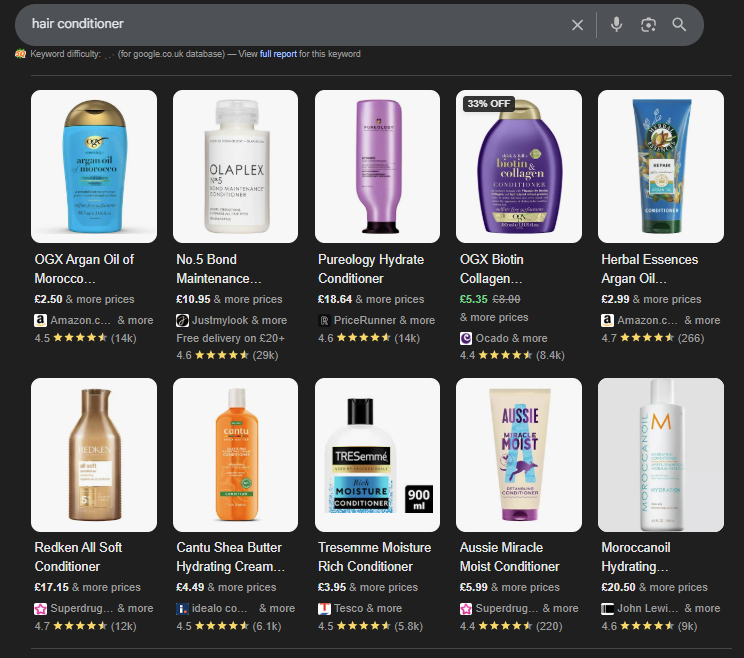Open the OGX Biotin Collagen title
Image resolution: width=744 pixels, height=658 pixels.
coord(492,269)
